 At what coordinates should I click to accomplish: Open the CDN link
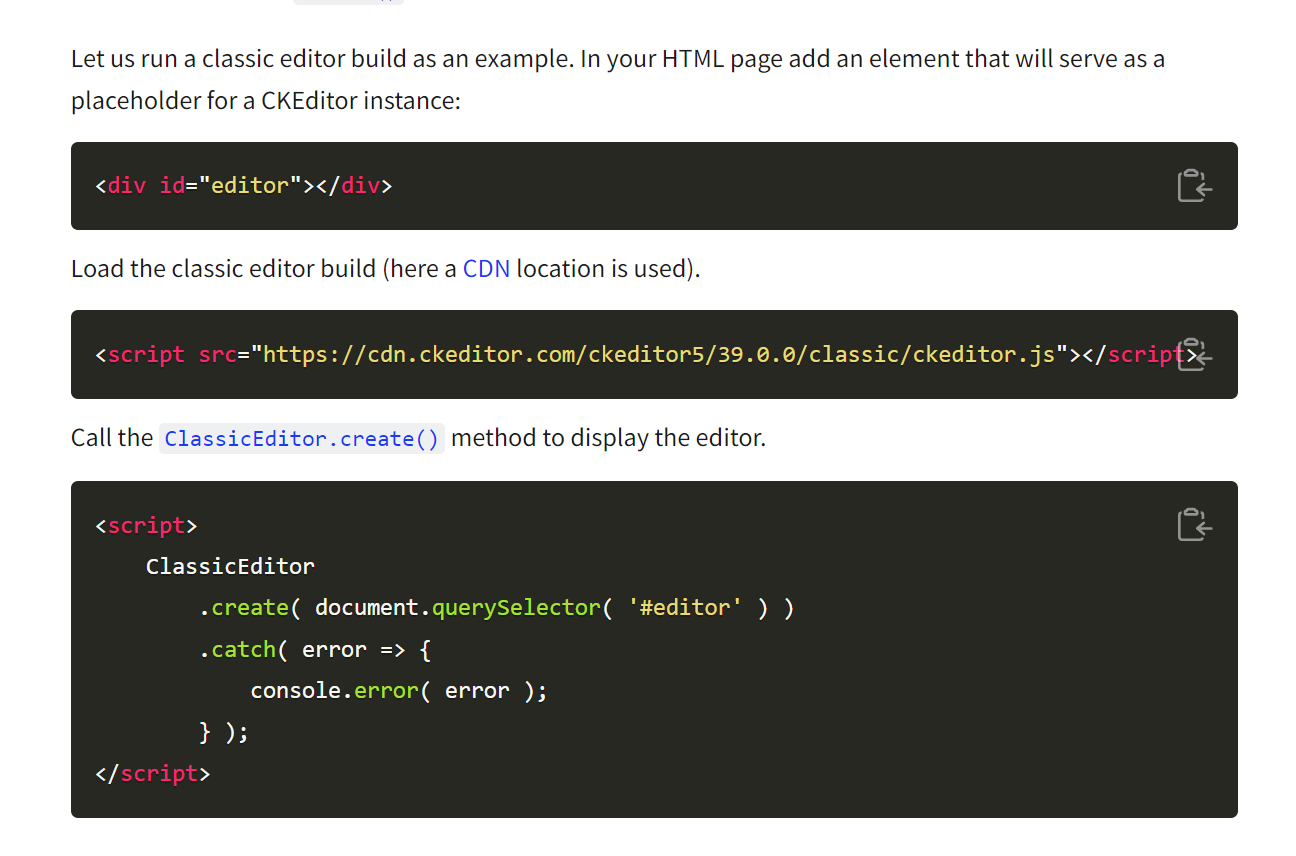[x=486, y=269]
